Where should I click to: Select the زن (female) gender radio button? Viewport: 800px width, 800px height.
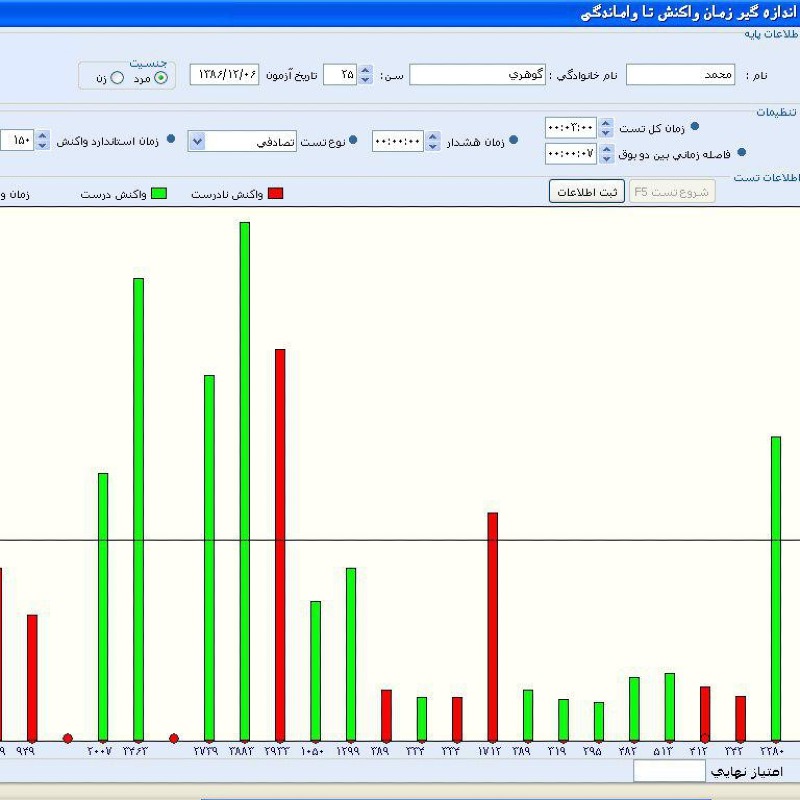pos(116,78)
